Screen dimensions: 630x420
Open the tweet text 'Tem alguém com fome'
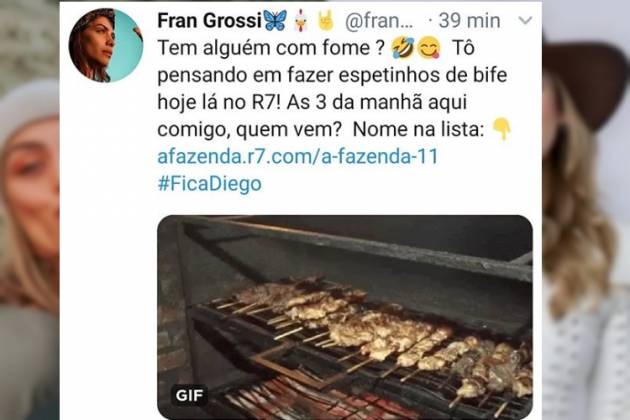(268, 48)
